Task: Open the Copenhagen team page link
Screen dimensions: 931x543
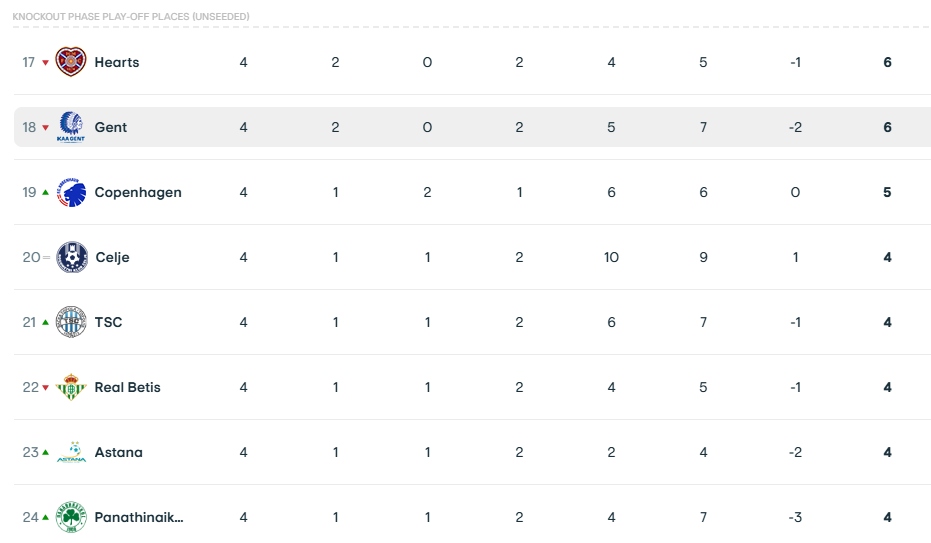Action: [x=138, y=192]
